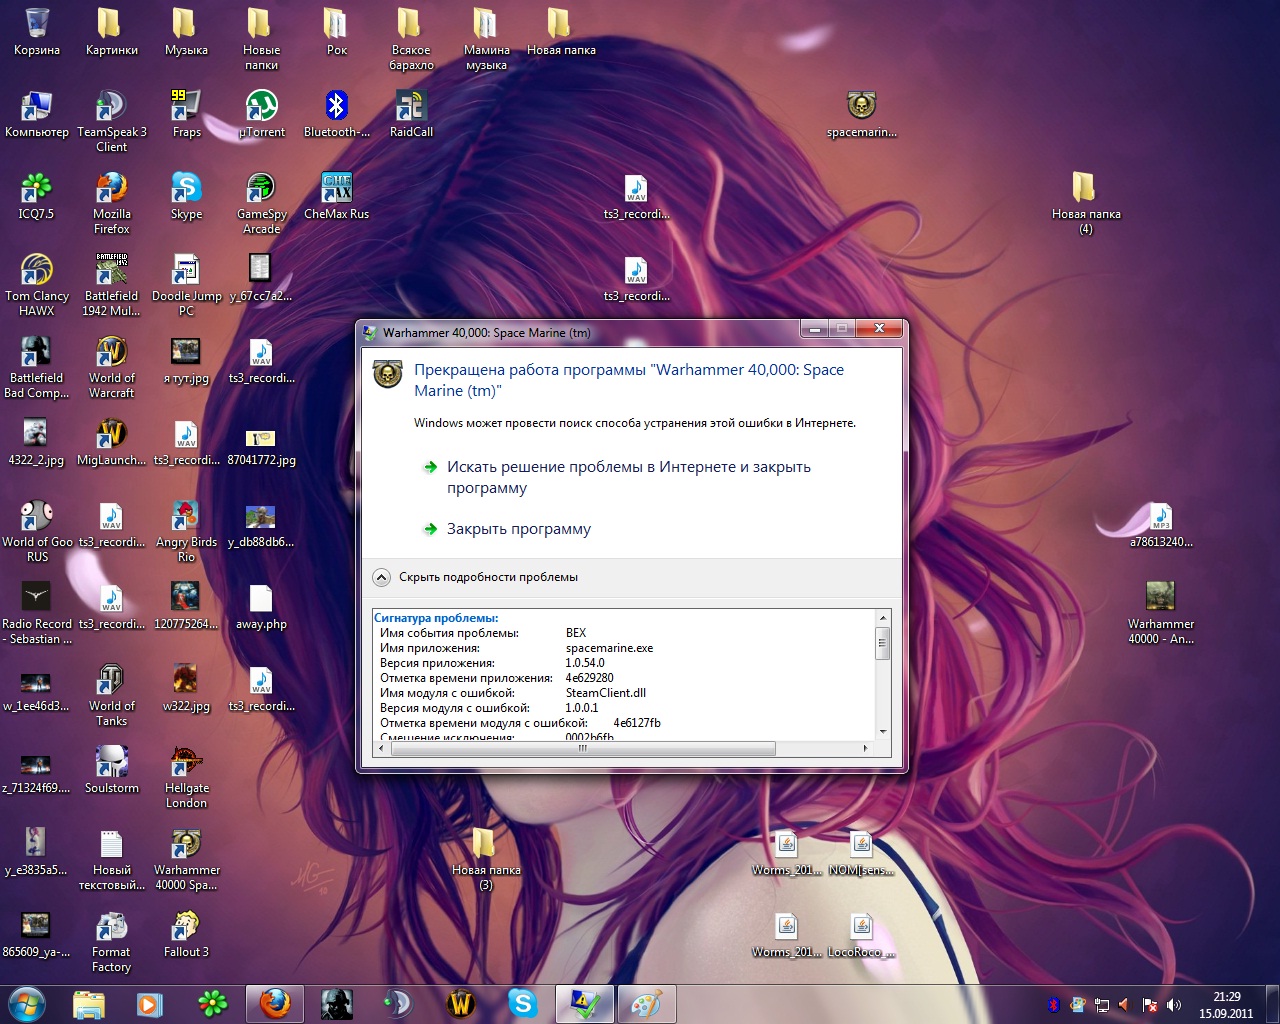Choose "Закрыть программу" option
Viewport: 1280px width, 1024px height.
pos(518,529)
